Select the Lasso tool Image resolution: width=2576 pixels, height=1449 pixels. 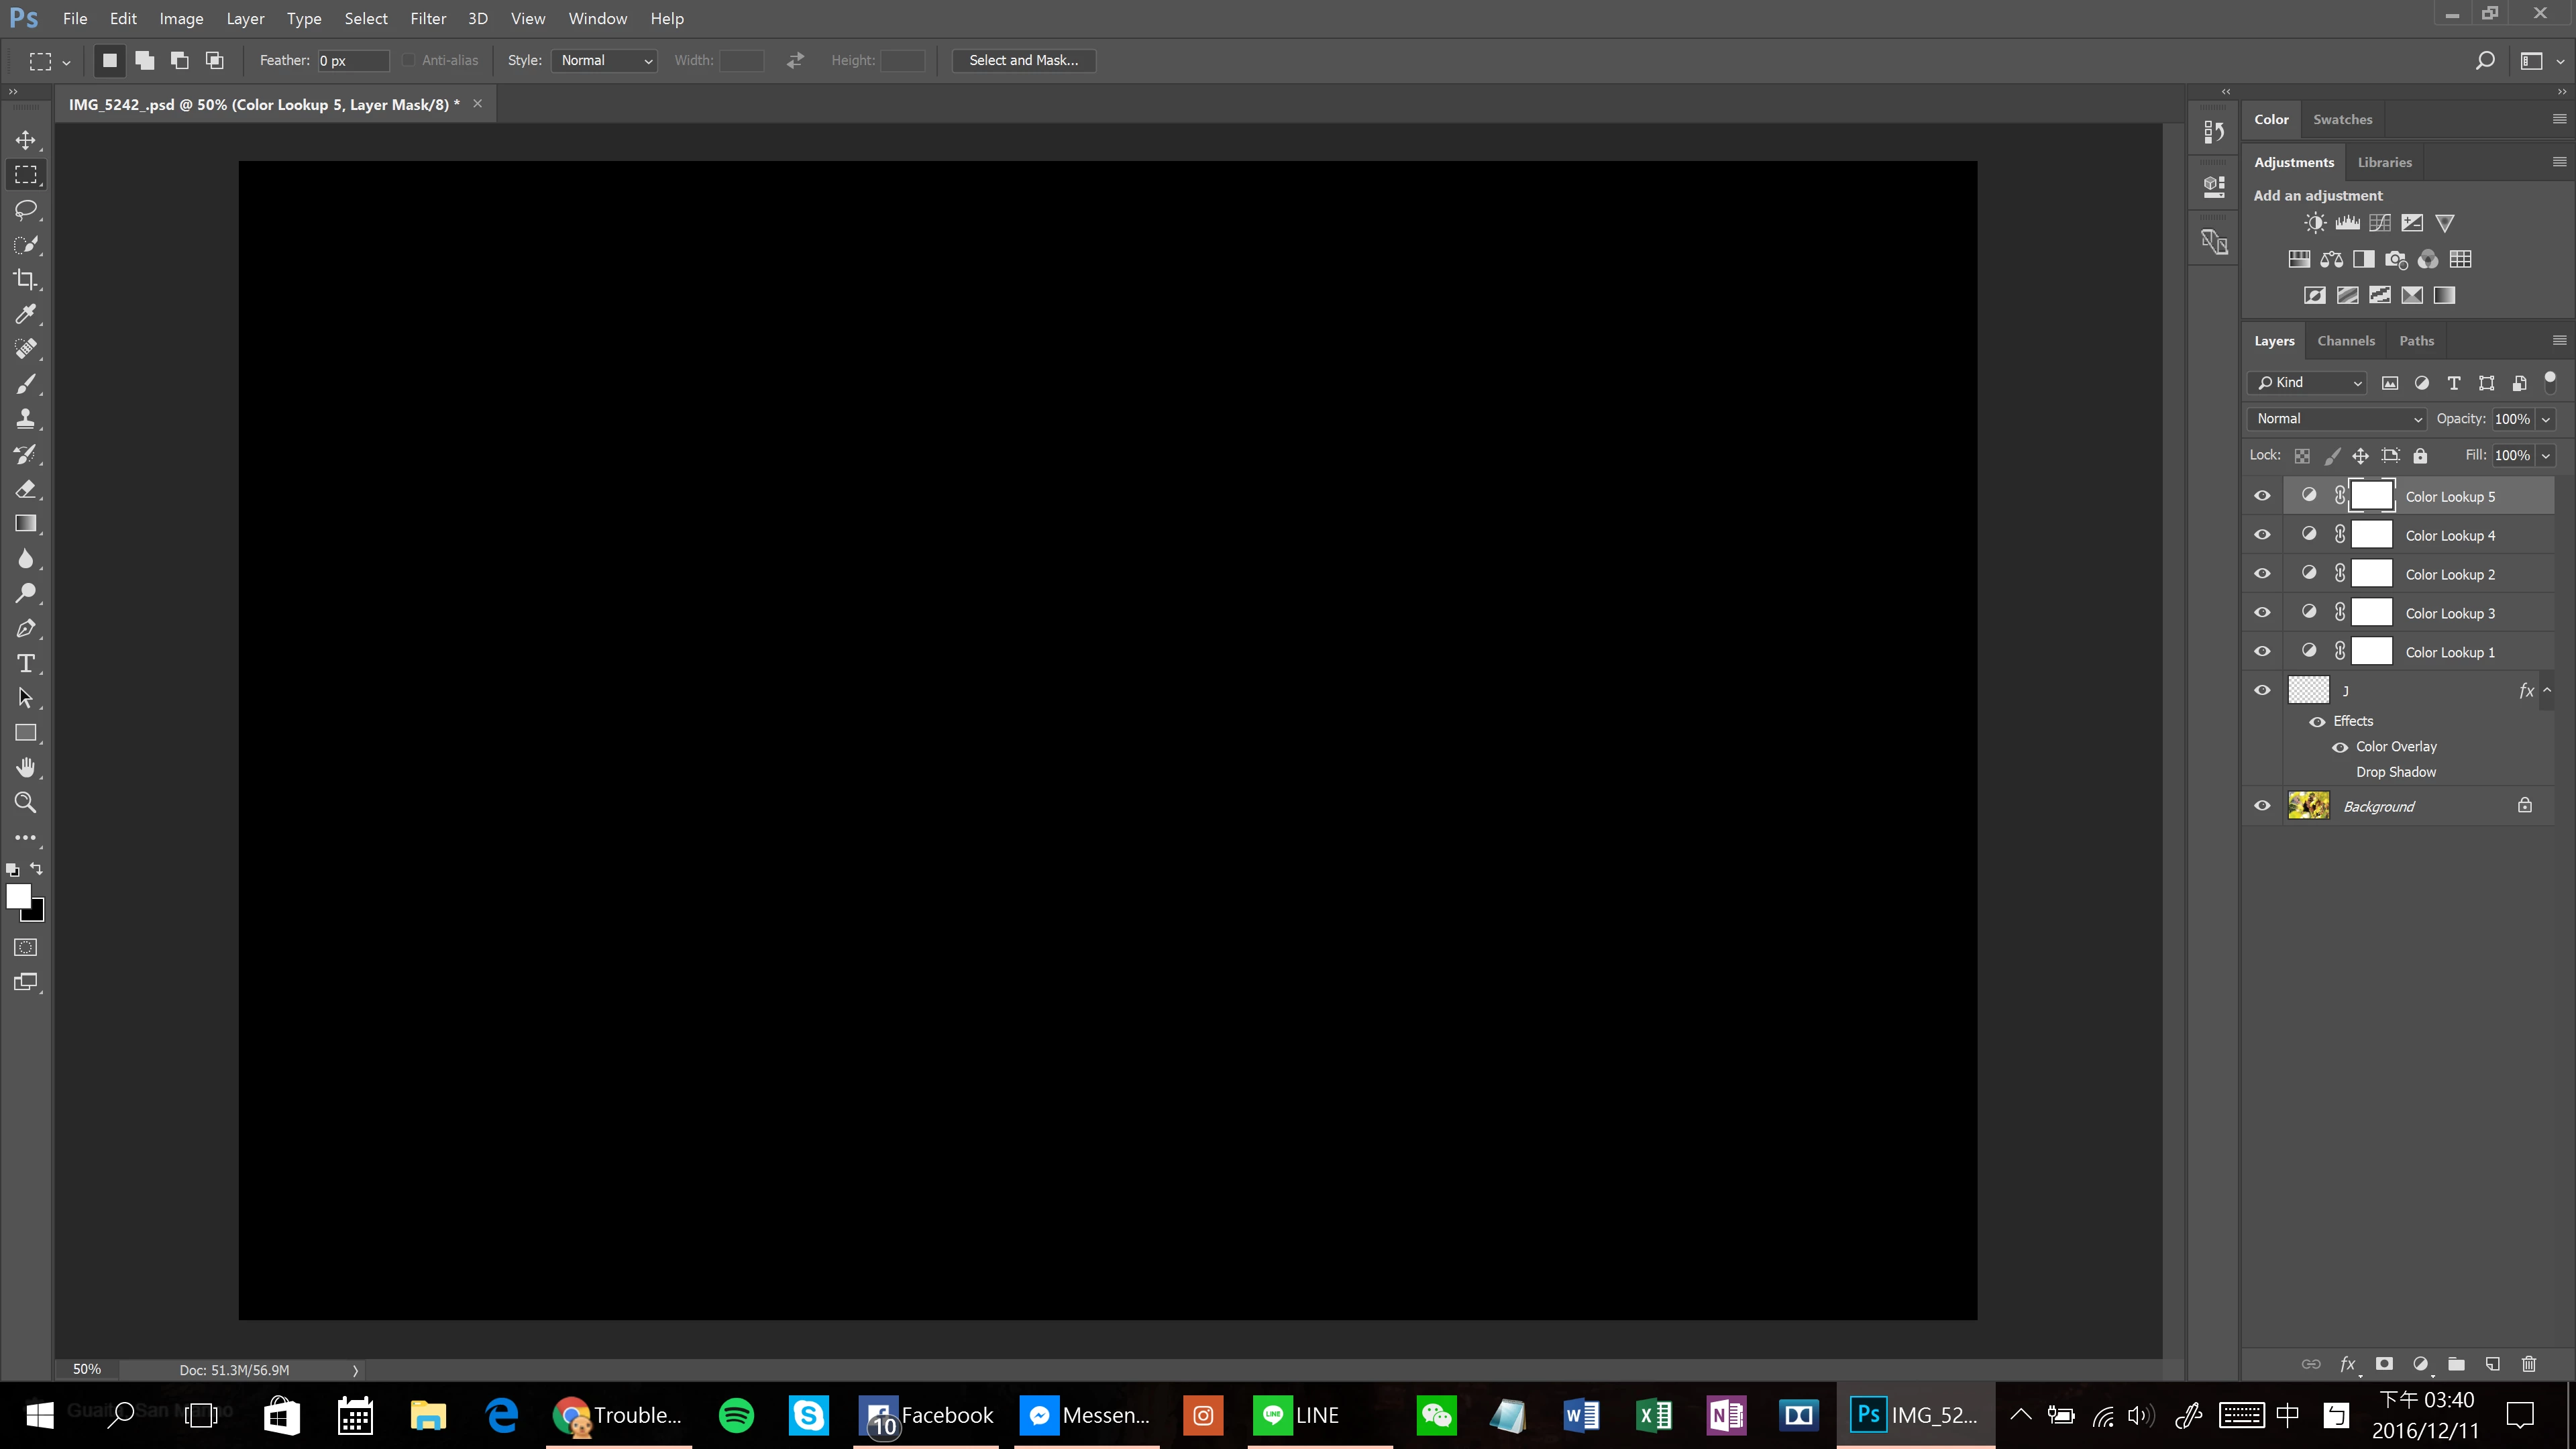pos(26,210)
